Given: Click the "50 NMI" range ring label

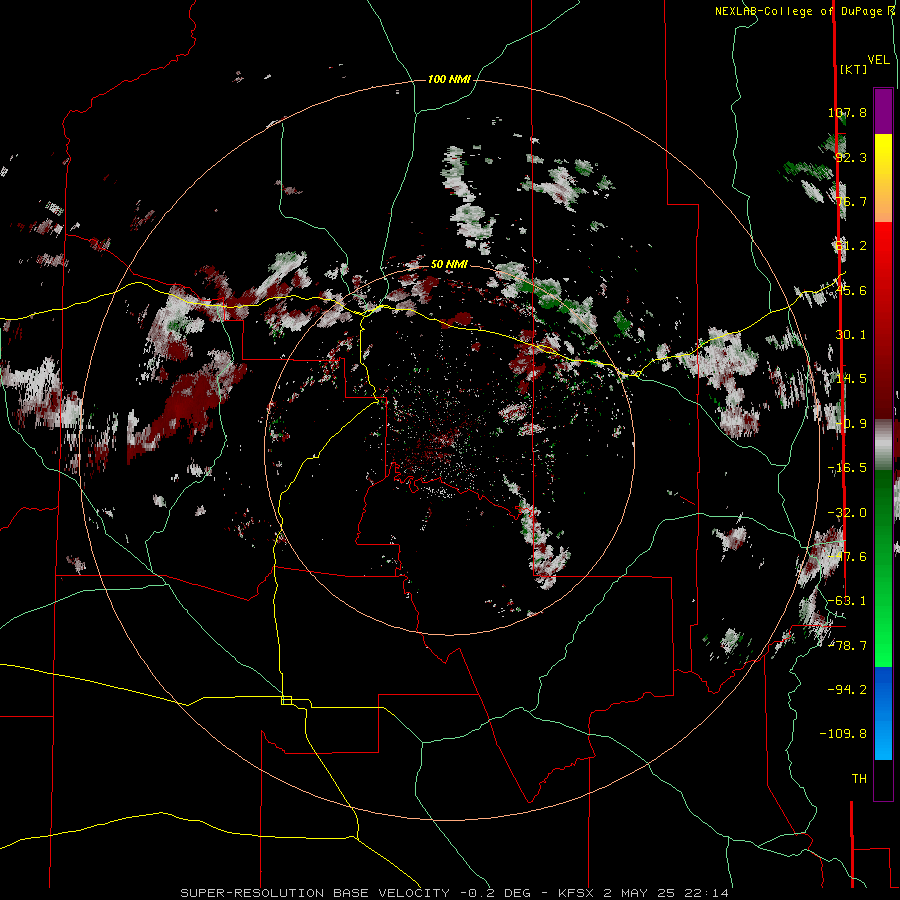Looking at the screenshot, I should tap(449, 265).
